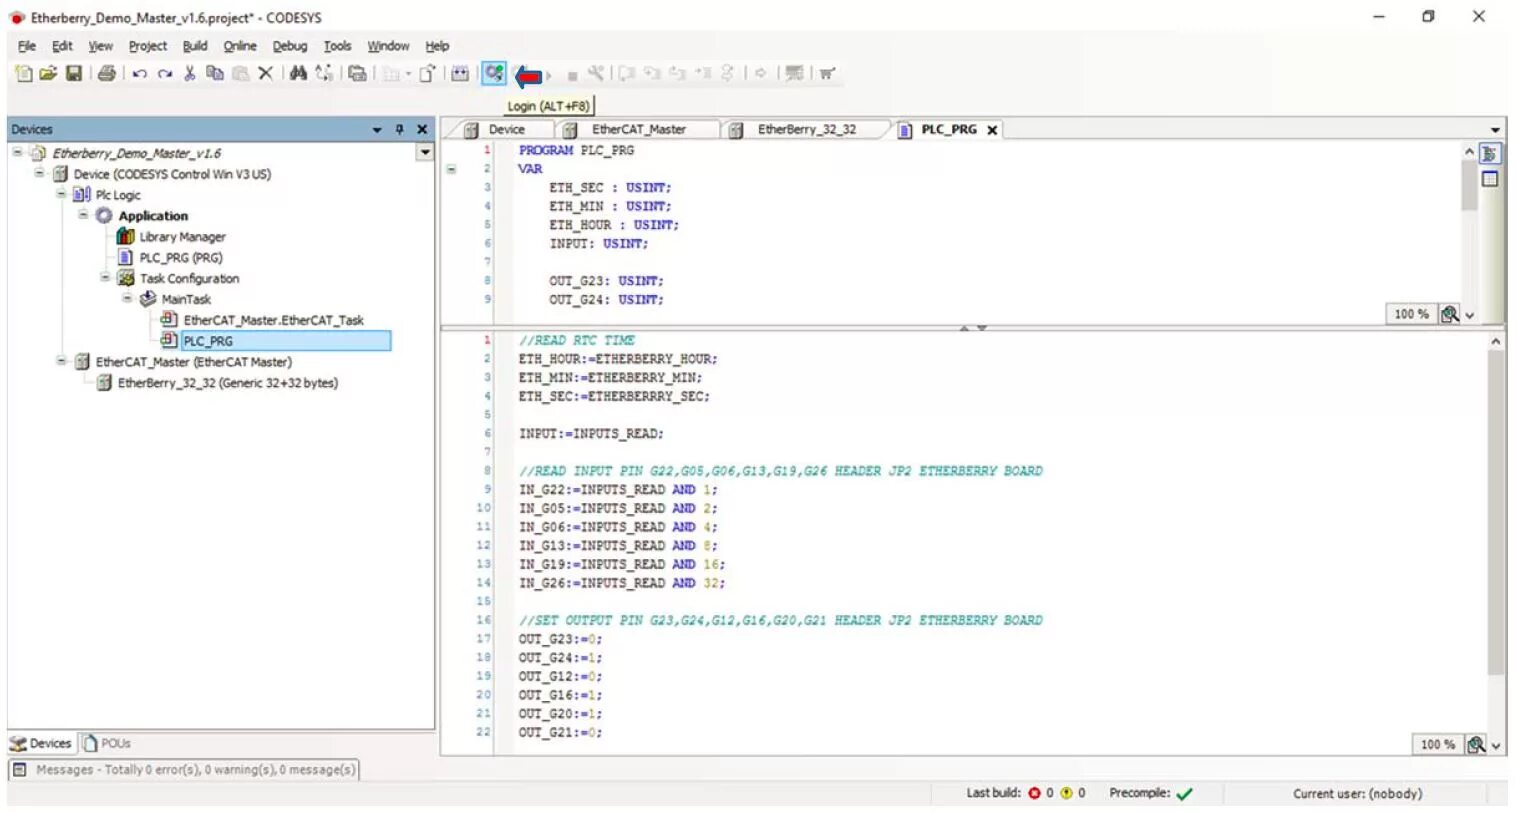Click the Replace toolbar icon
This screenshot has width=1517, height=813.
coord(324,73)
